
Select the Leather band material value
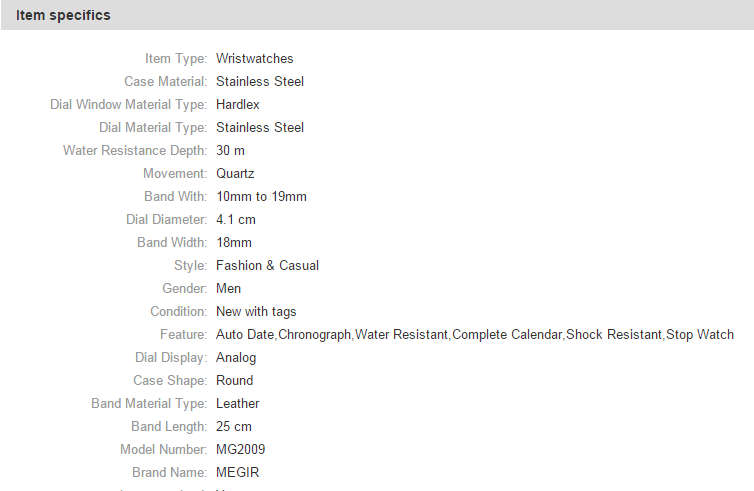(238, 403)
